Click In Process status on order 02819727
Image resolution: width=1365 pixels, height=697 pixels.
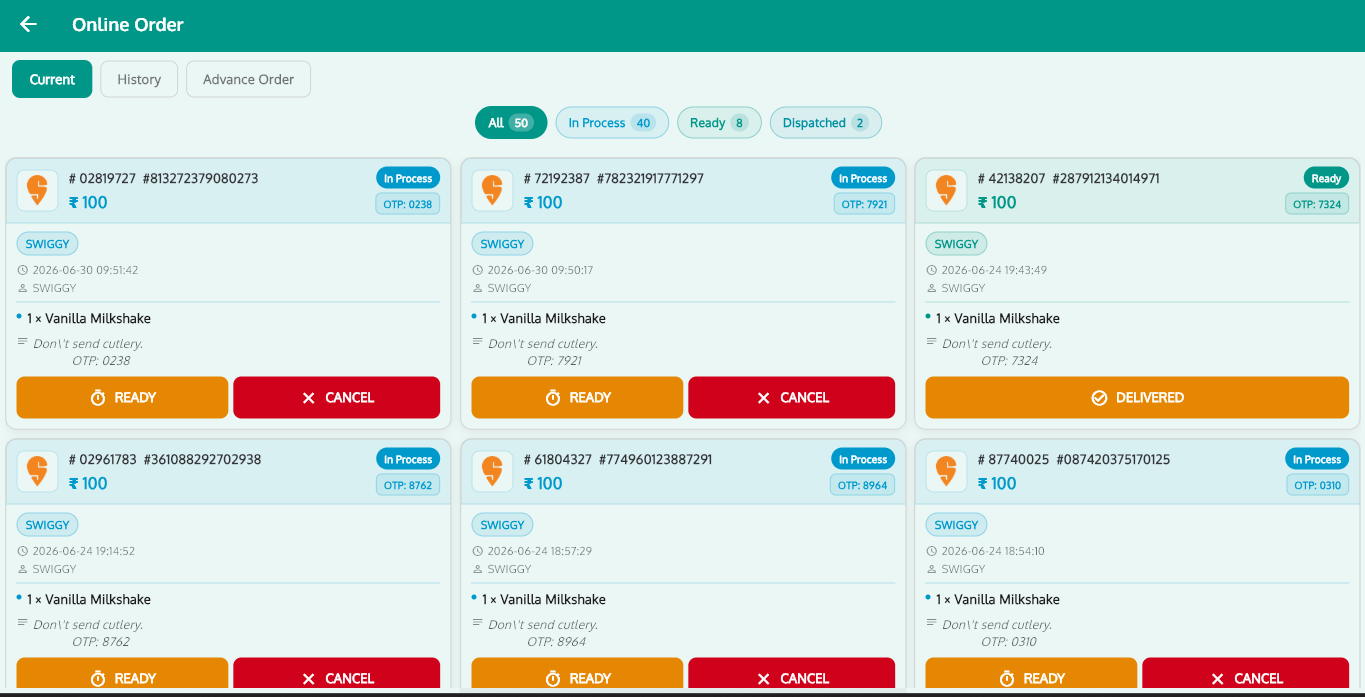tap(408, 178)
